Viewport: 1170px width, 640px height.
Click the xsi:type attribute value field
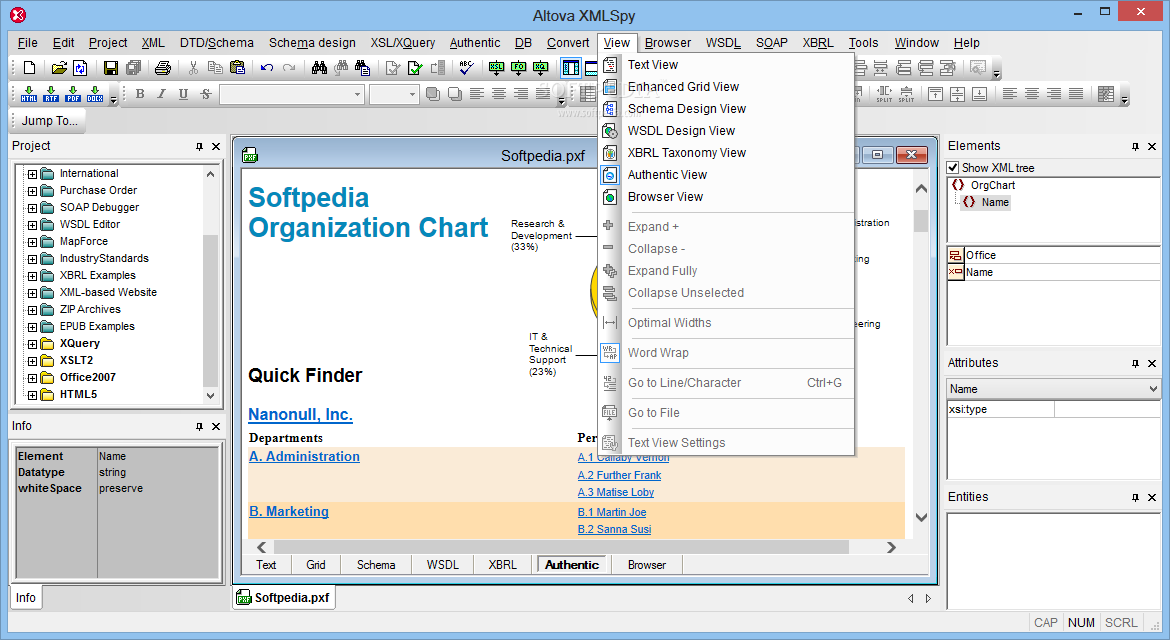click(x=1107, y=410)
